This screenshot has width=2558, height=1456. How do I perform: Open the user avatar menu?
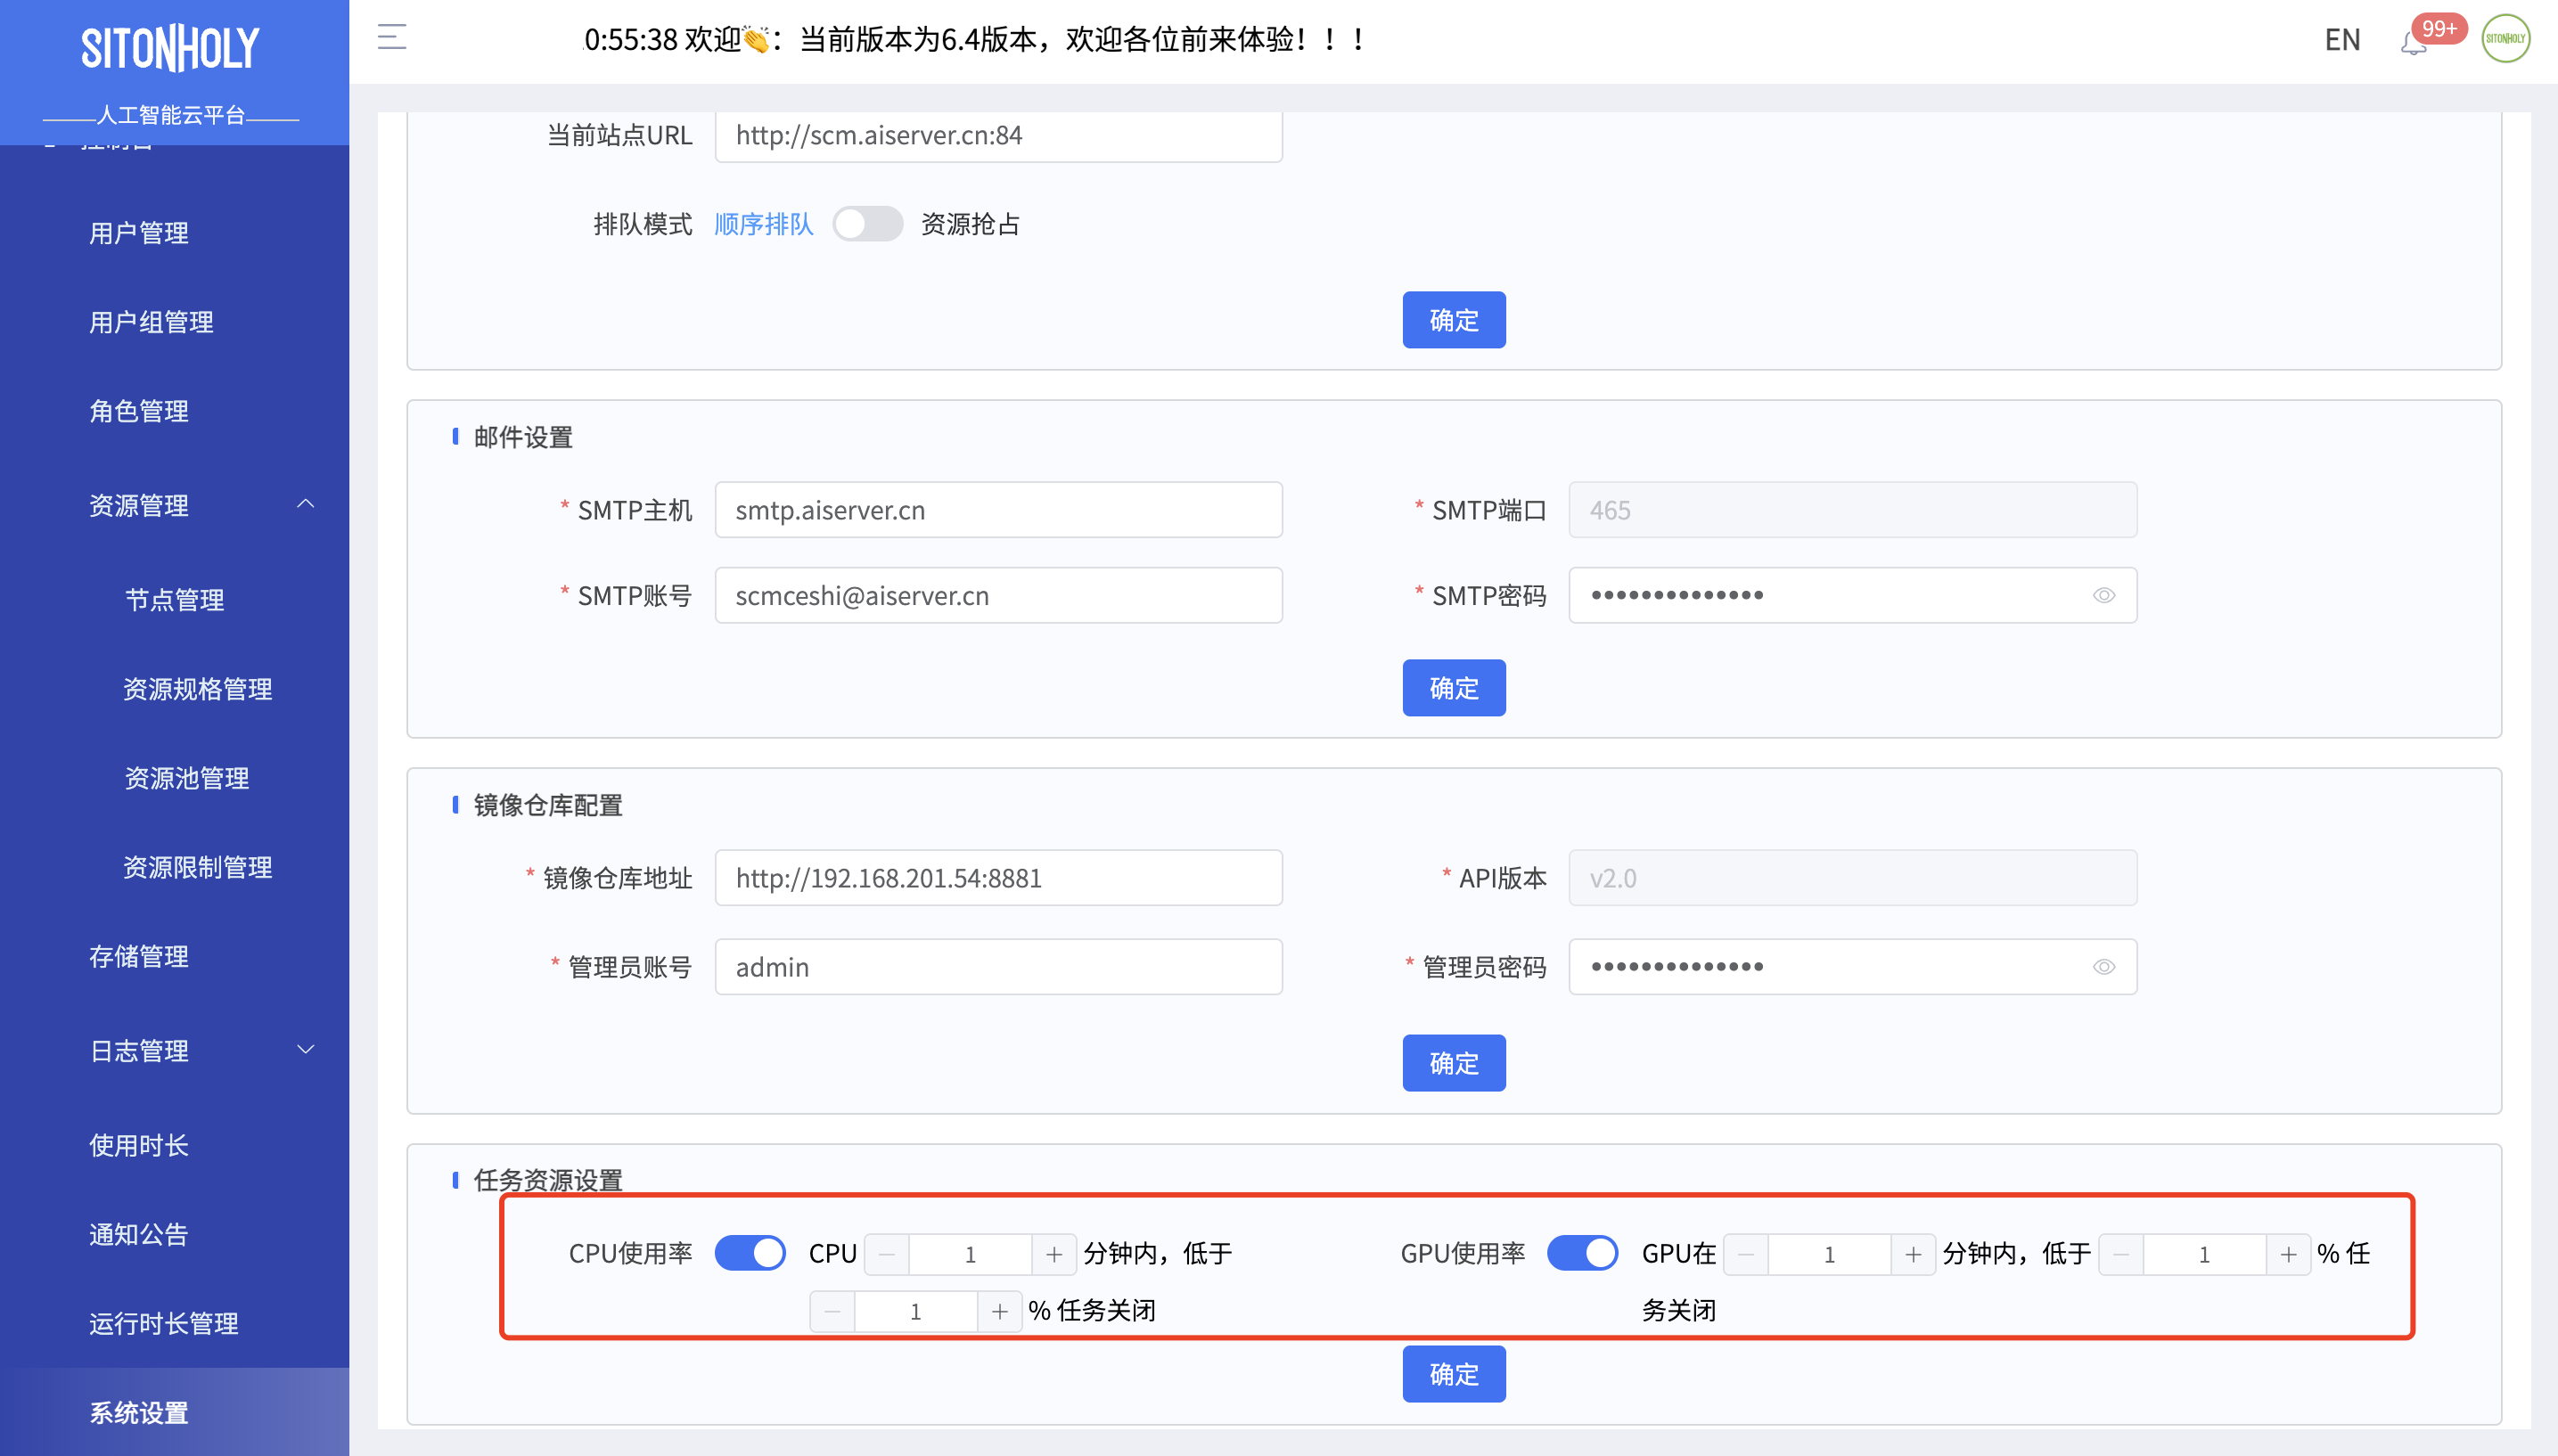tap(2506, 38)
